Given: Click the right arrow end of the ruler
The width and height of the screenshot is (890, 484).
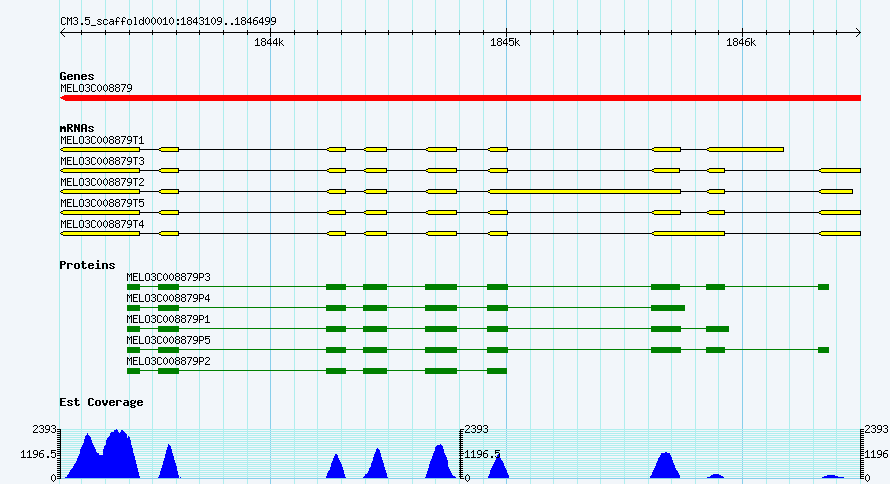Looking at the screenshot, I should click(858, 33).
